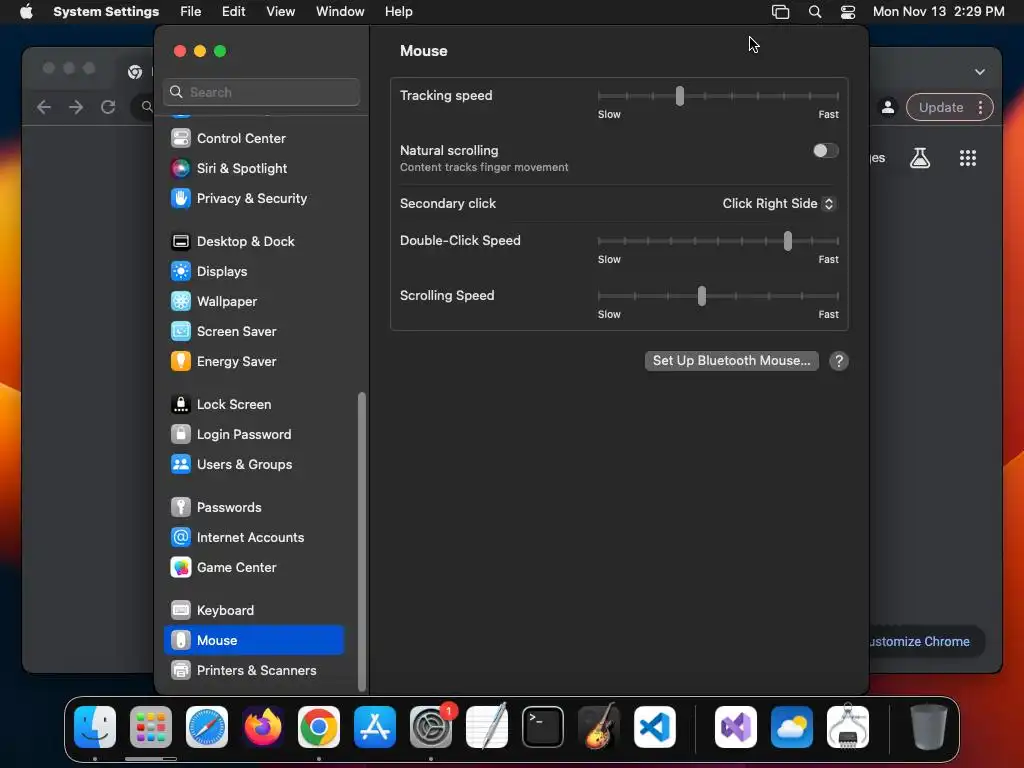Click the Stage Manager menu bar icon

[x=780, y=12]
